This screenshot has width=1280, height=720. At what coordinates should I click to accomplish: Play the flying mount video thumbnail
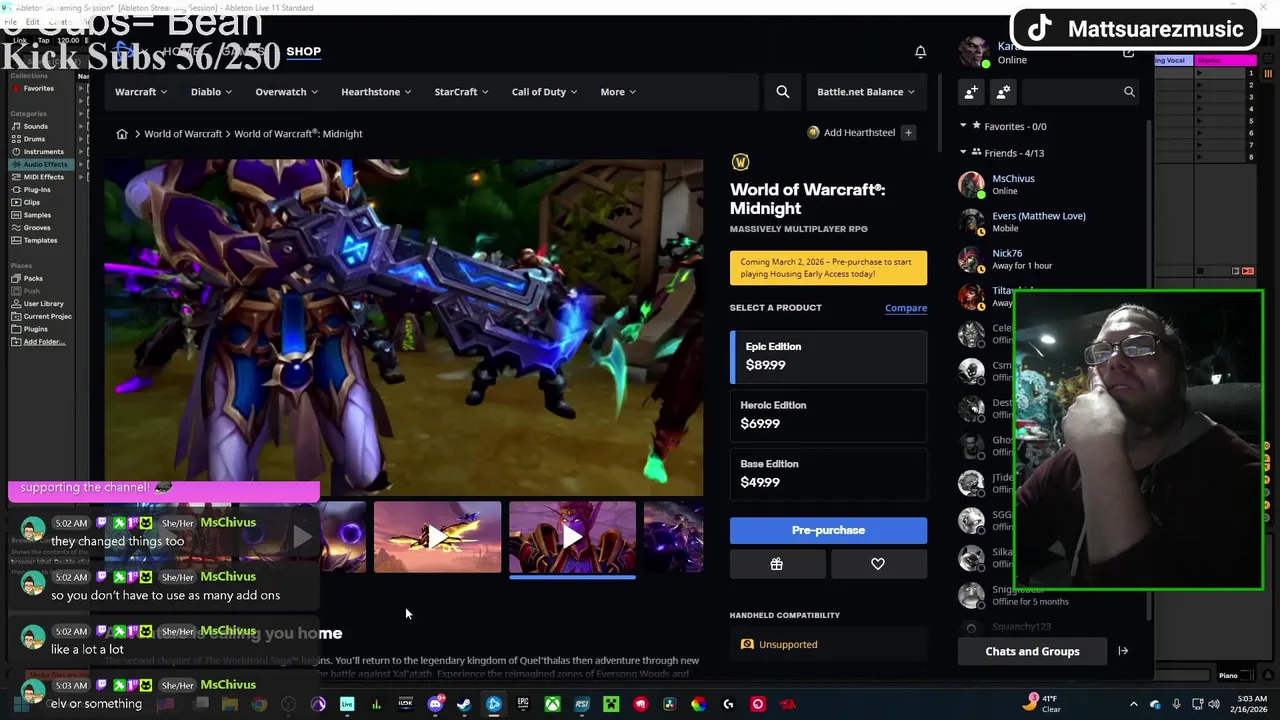(438, 537)
